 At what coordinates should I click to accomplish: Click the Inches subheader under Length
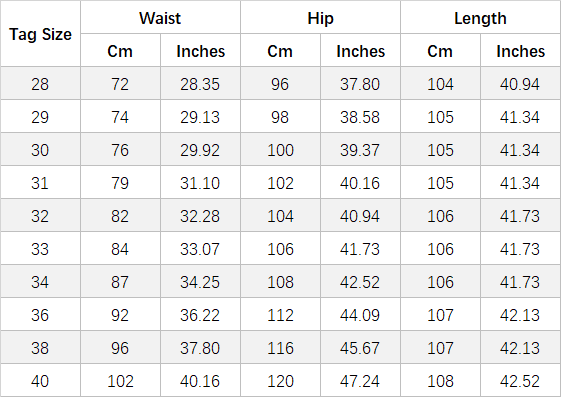click(521, 50)
